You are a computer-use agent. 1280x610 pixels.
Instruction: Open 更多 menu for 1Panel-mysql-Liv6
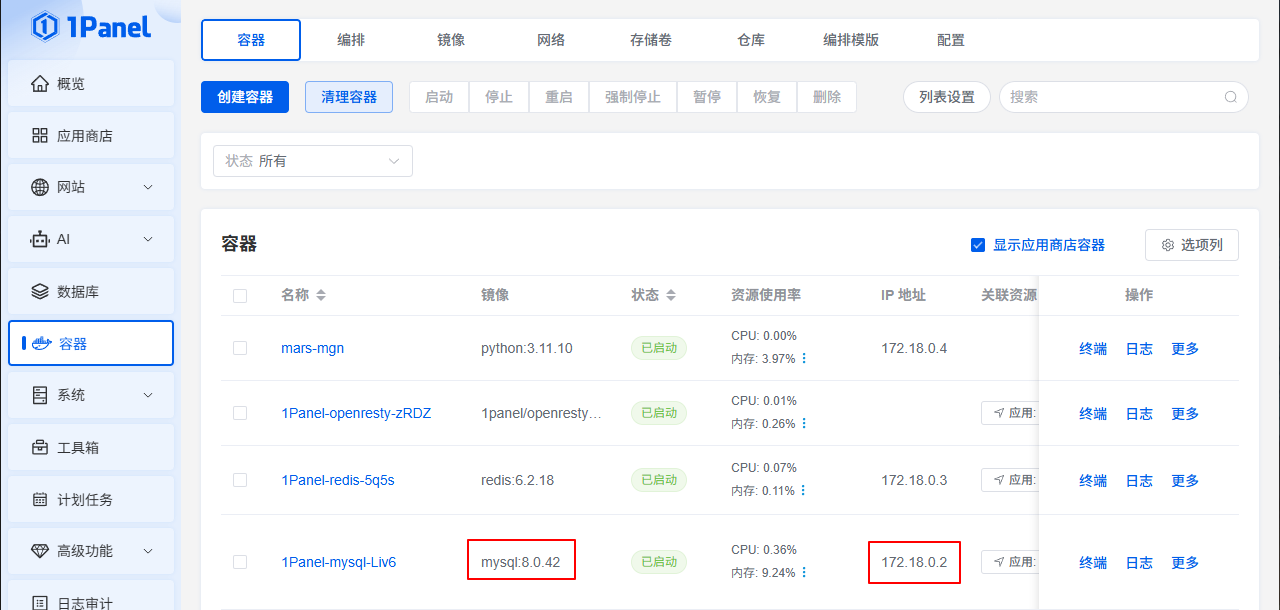click(x=1185, y=562)
